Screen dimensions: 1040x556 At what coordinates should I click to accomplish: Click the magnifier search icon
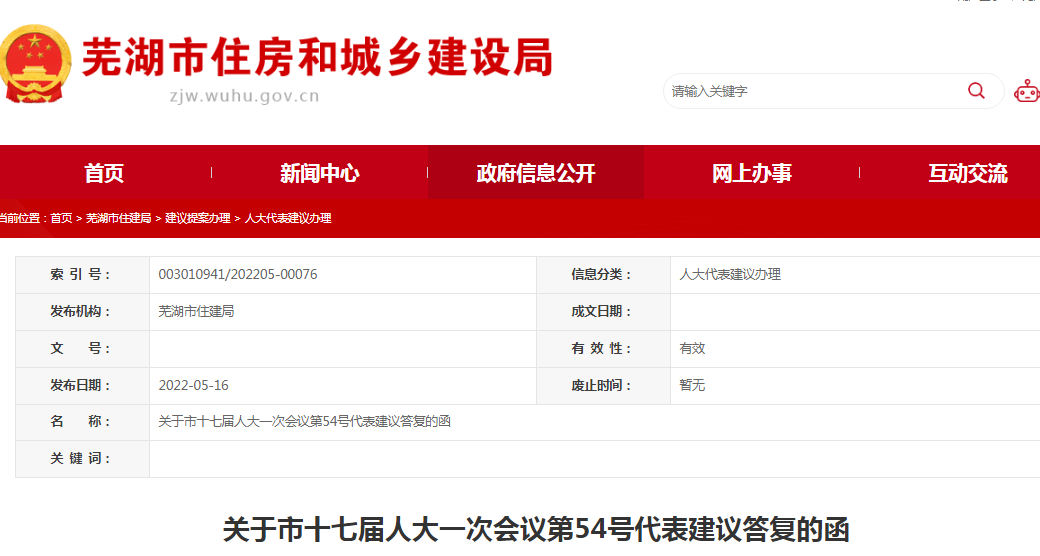click(976, 91)
